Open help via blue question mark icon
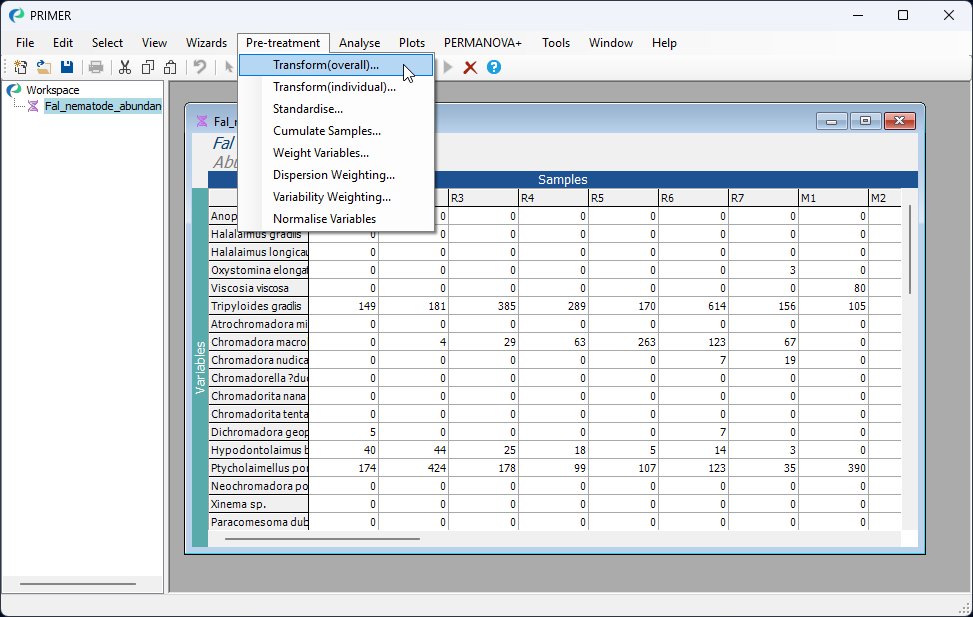This screenshot has width=973, height=617. click(x=493, y=67)
